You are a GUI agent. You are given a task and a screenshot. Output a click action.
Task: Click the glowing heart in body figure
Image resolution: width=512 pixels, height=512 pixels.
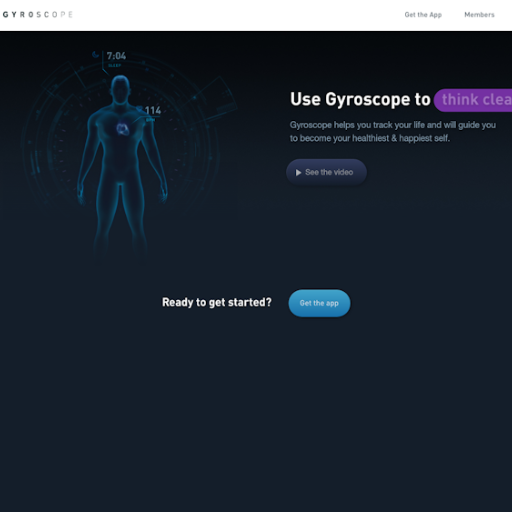[122, 129]
